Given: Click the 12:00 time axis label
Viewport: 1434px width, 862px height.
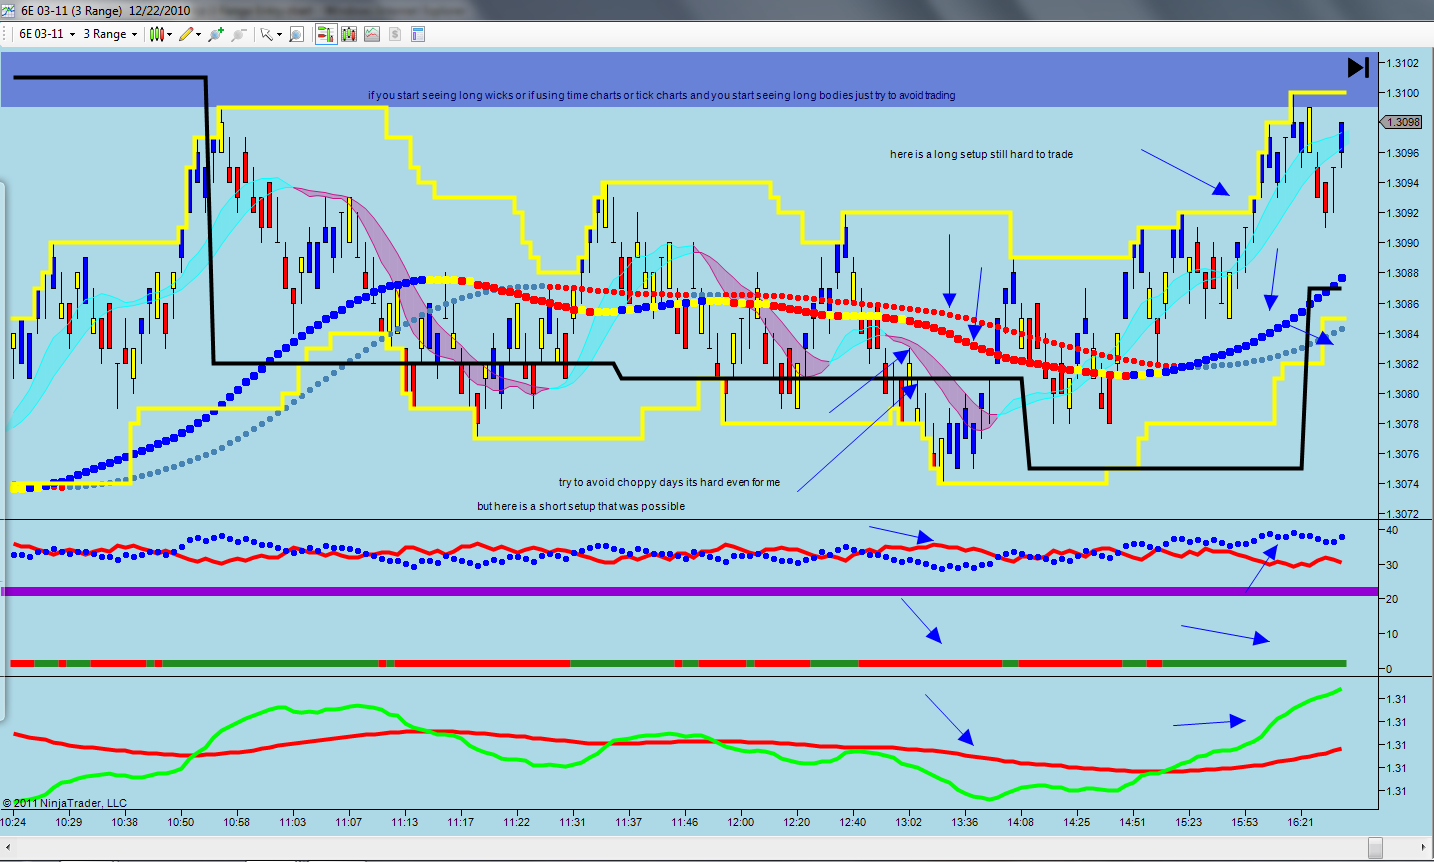Looking at the screenshot, I should point(741,822).
